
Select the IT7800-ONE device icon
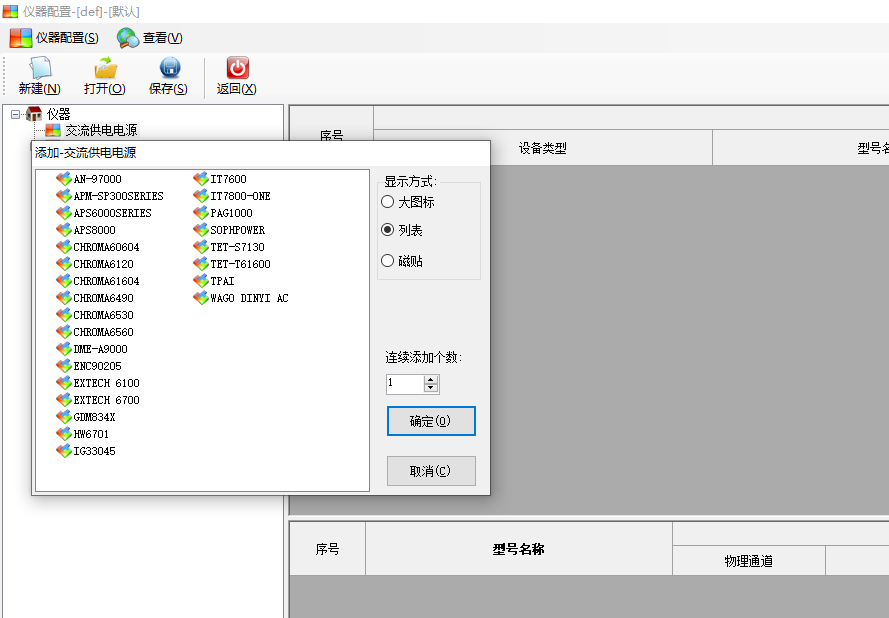201,196
